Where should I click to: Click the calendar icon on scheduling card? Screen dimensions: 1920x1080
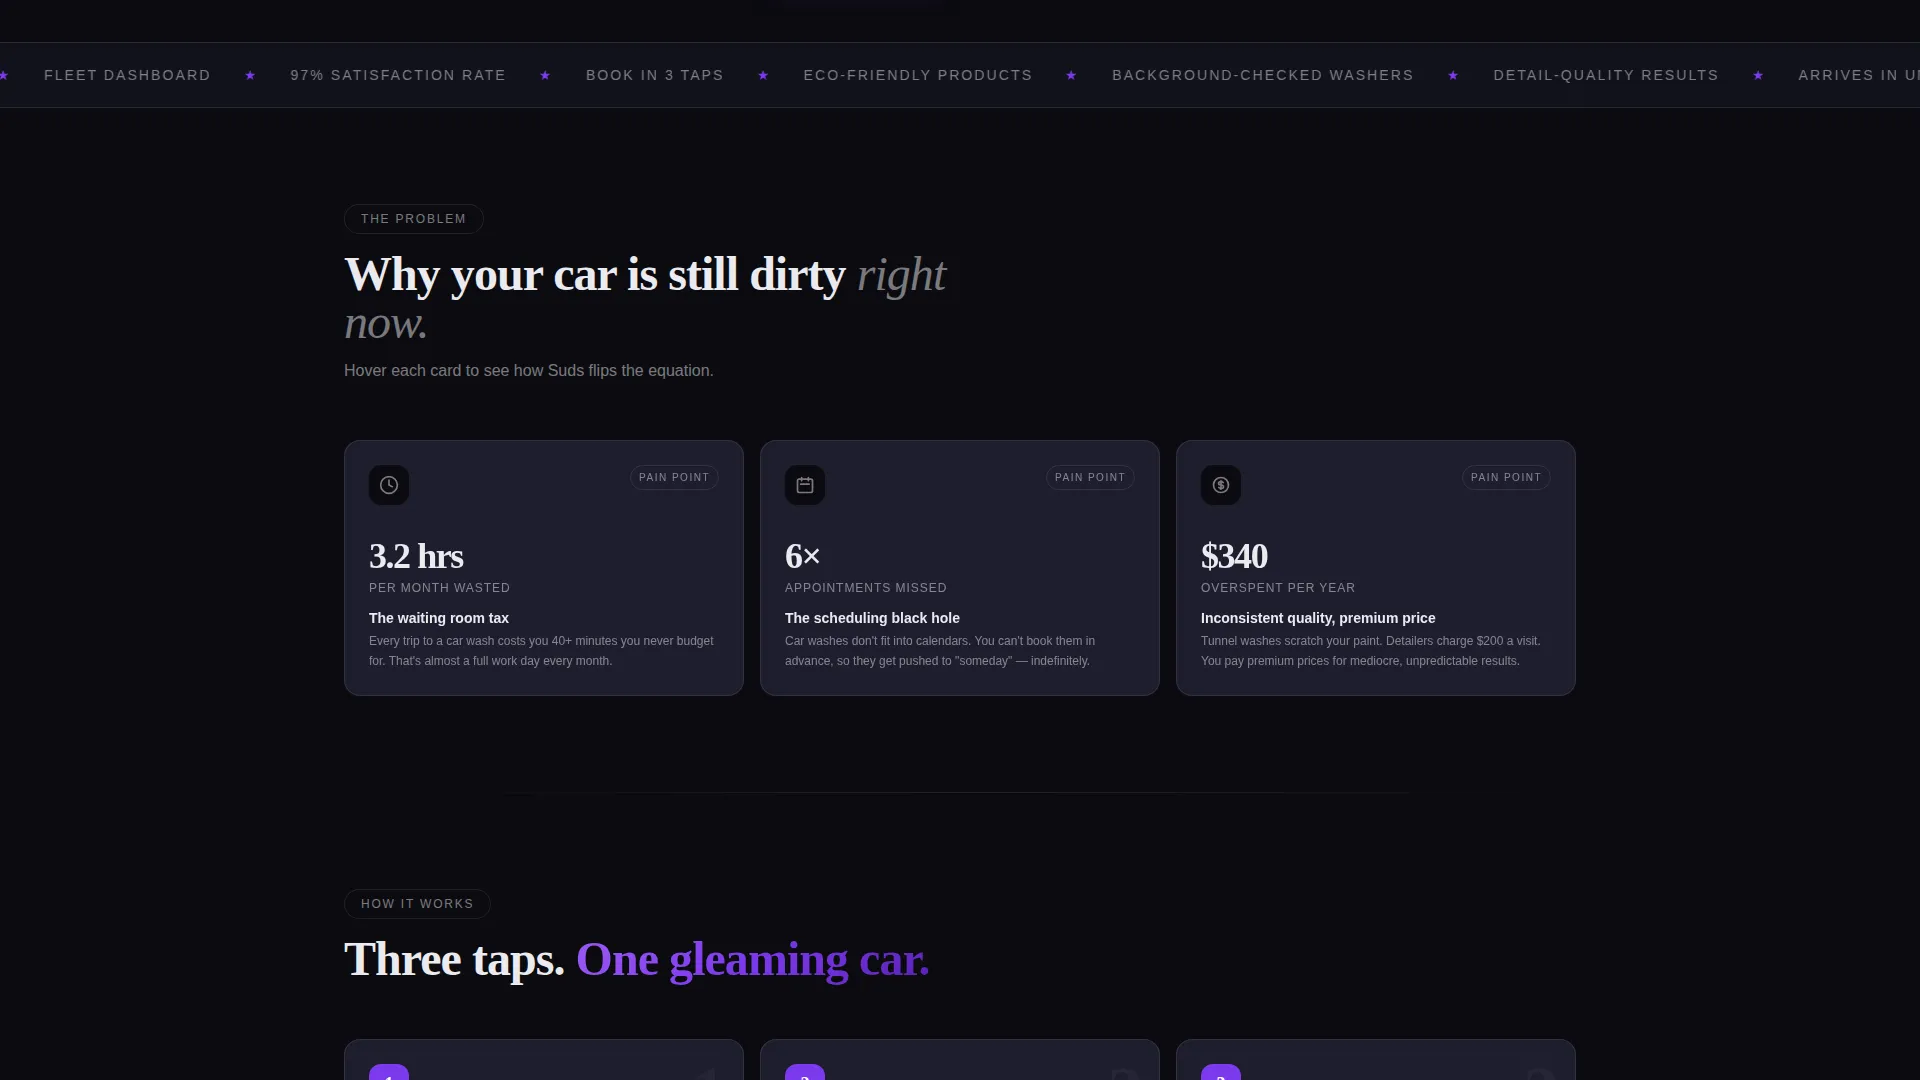(x=805, y=485)
